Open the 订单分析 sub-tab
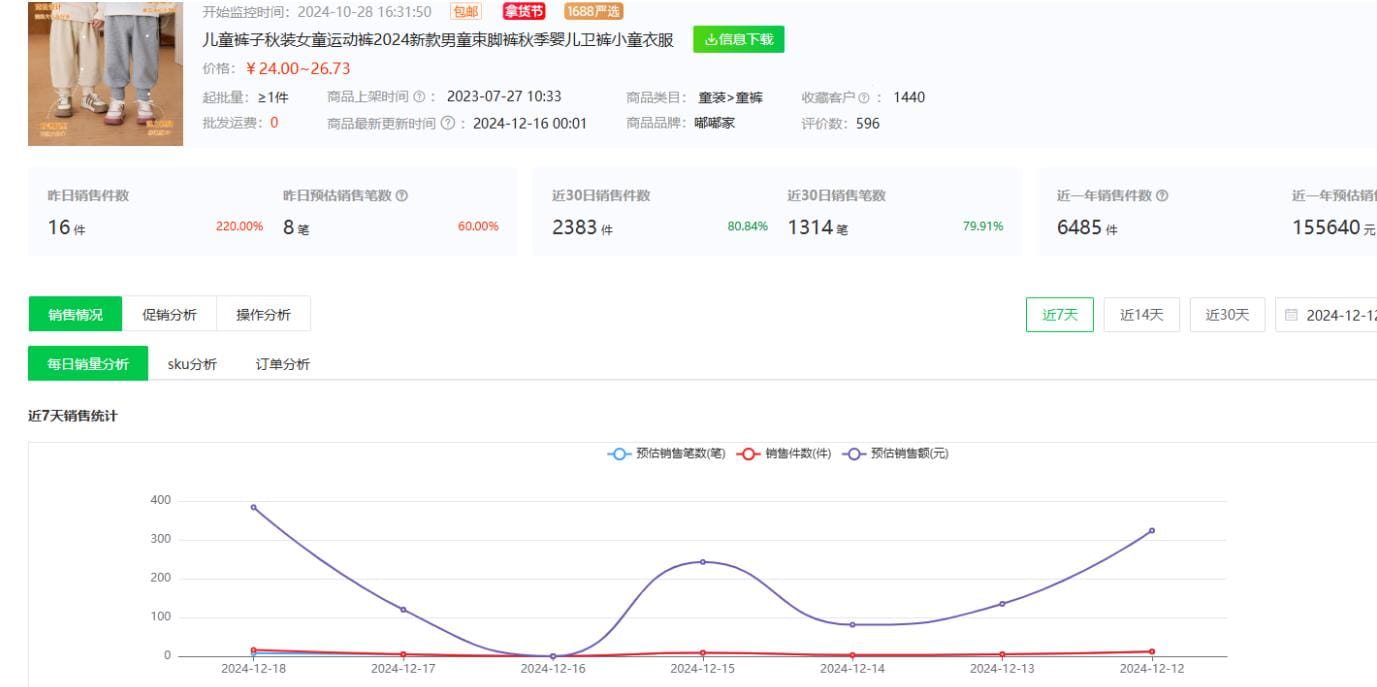 [x=282, y=364]
